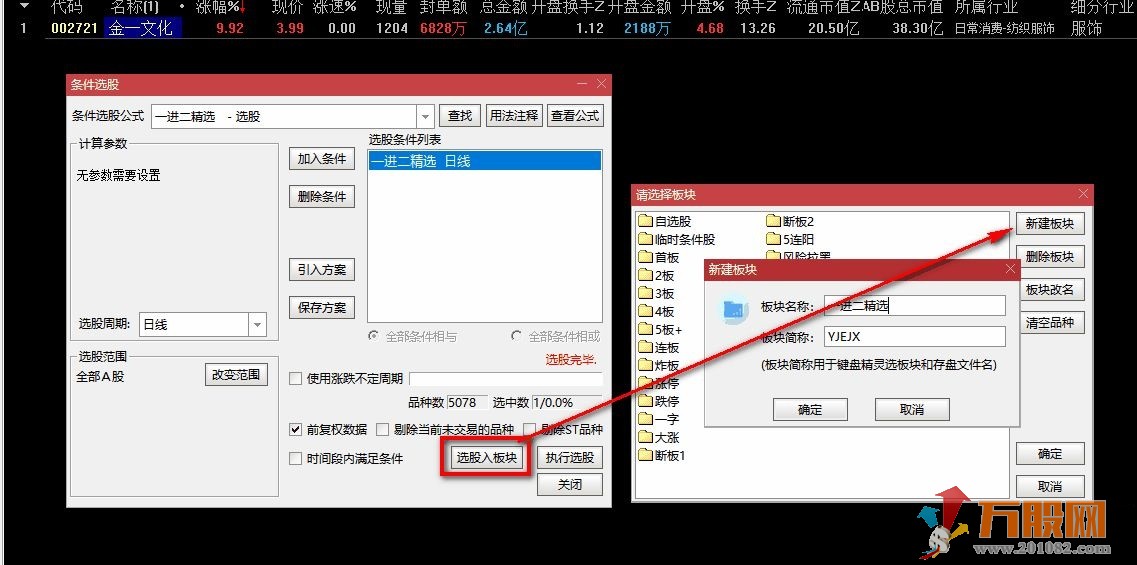Click 清空品种 button
Image resolution: width=1137 pixels, height=565 pixels.
tap(1050, 323)
